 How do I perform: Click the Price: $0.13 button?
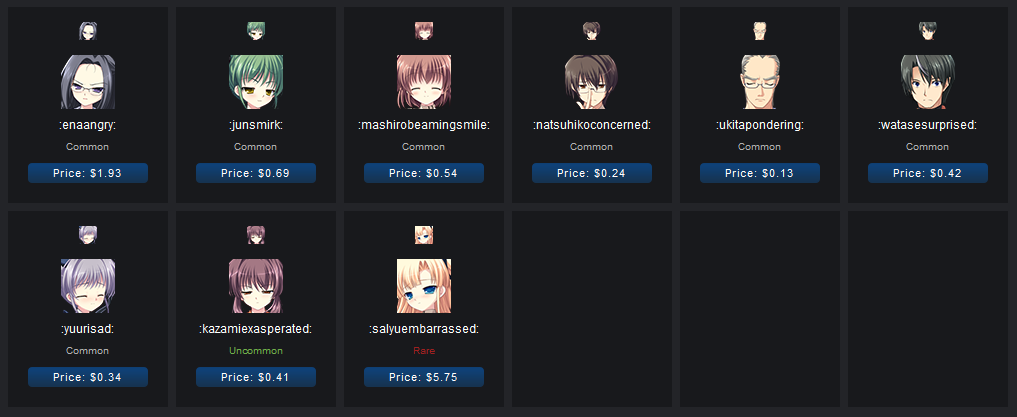tap(760, 173)
